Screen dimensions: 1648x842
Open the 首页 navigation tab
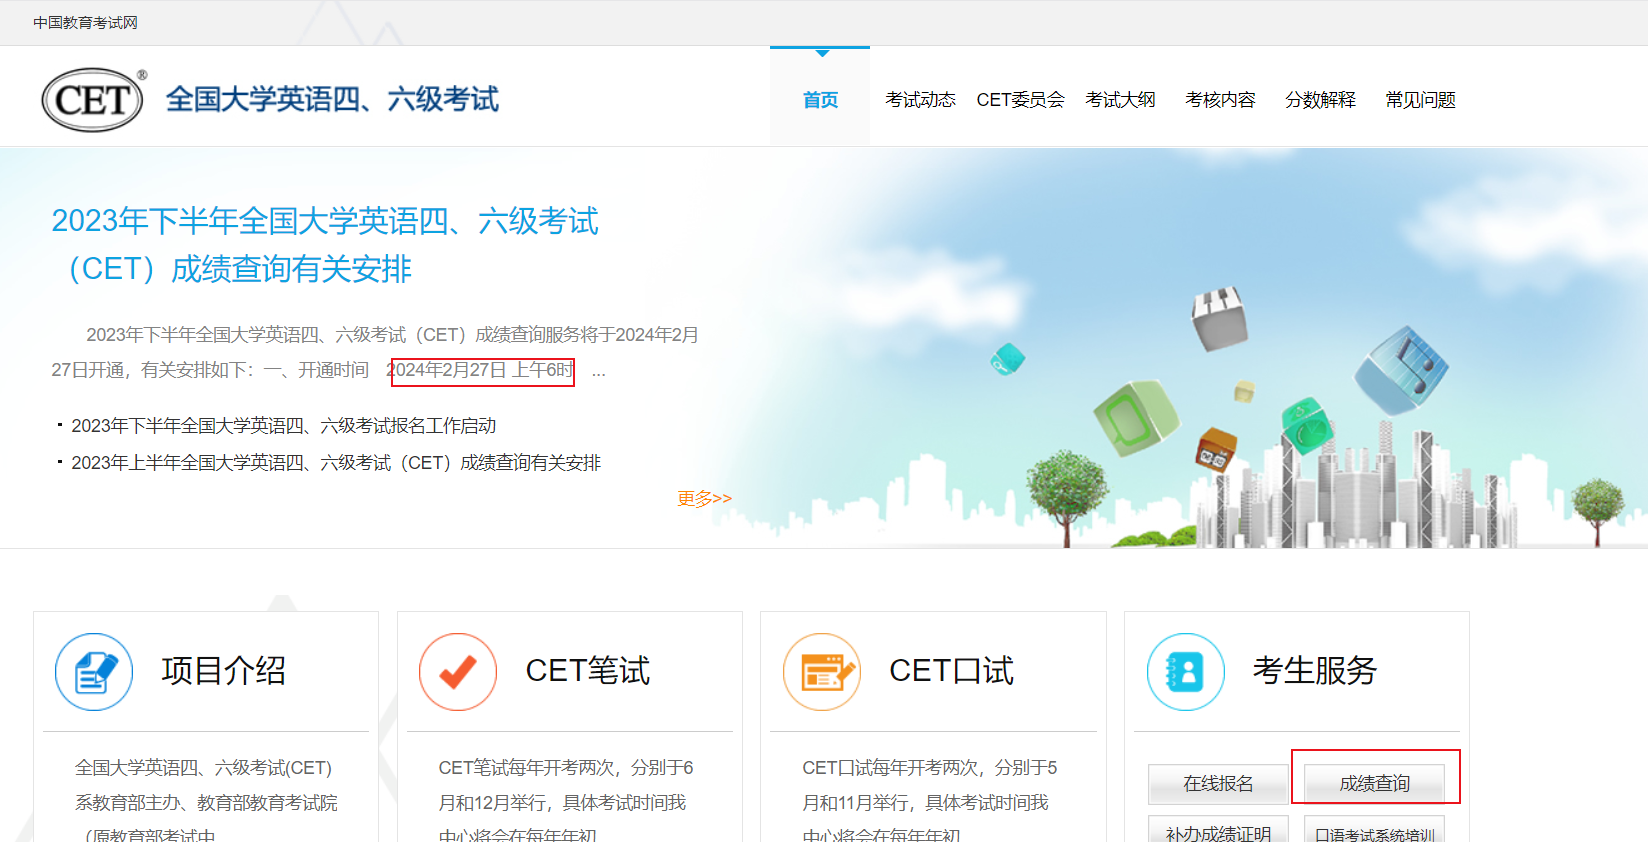coord(820,100)
